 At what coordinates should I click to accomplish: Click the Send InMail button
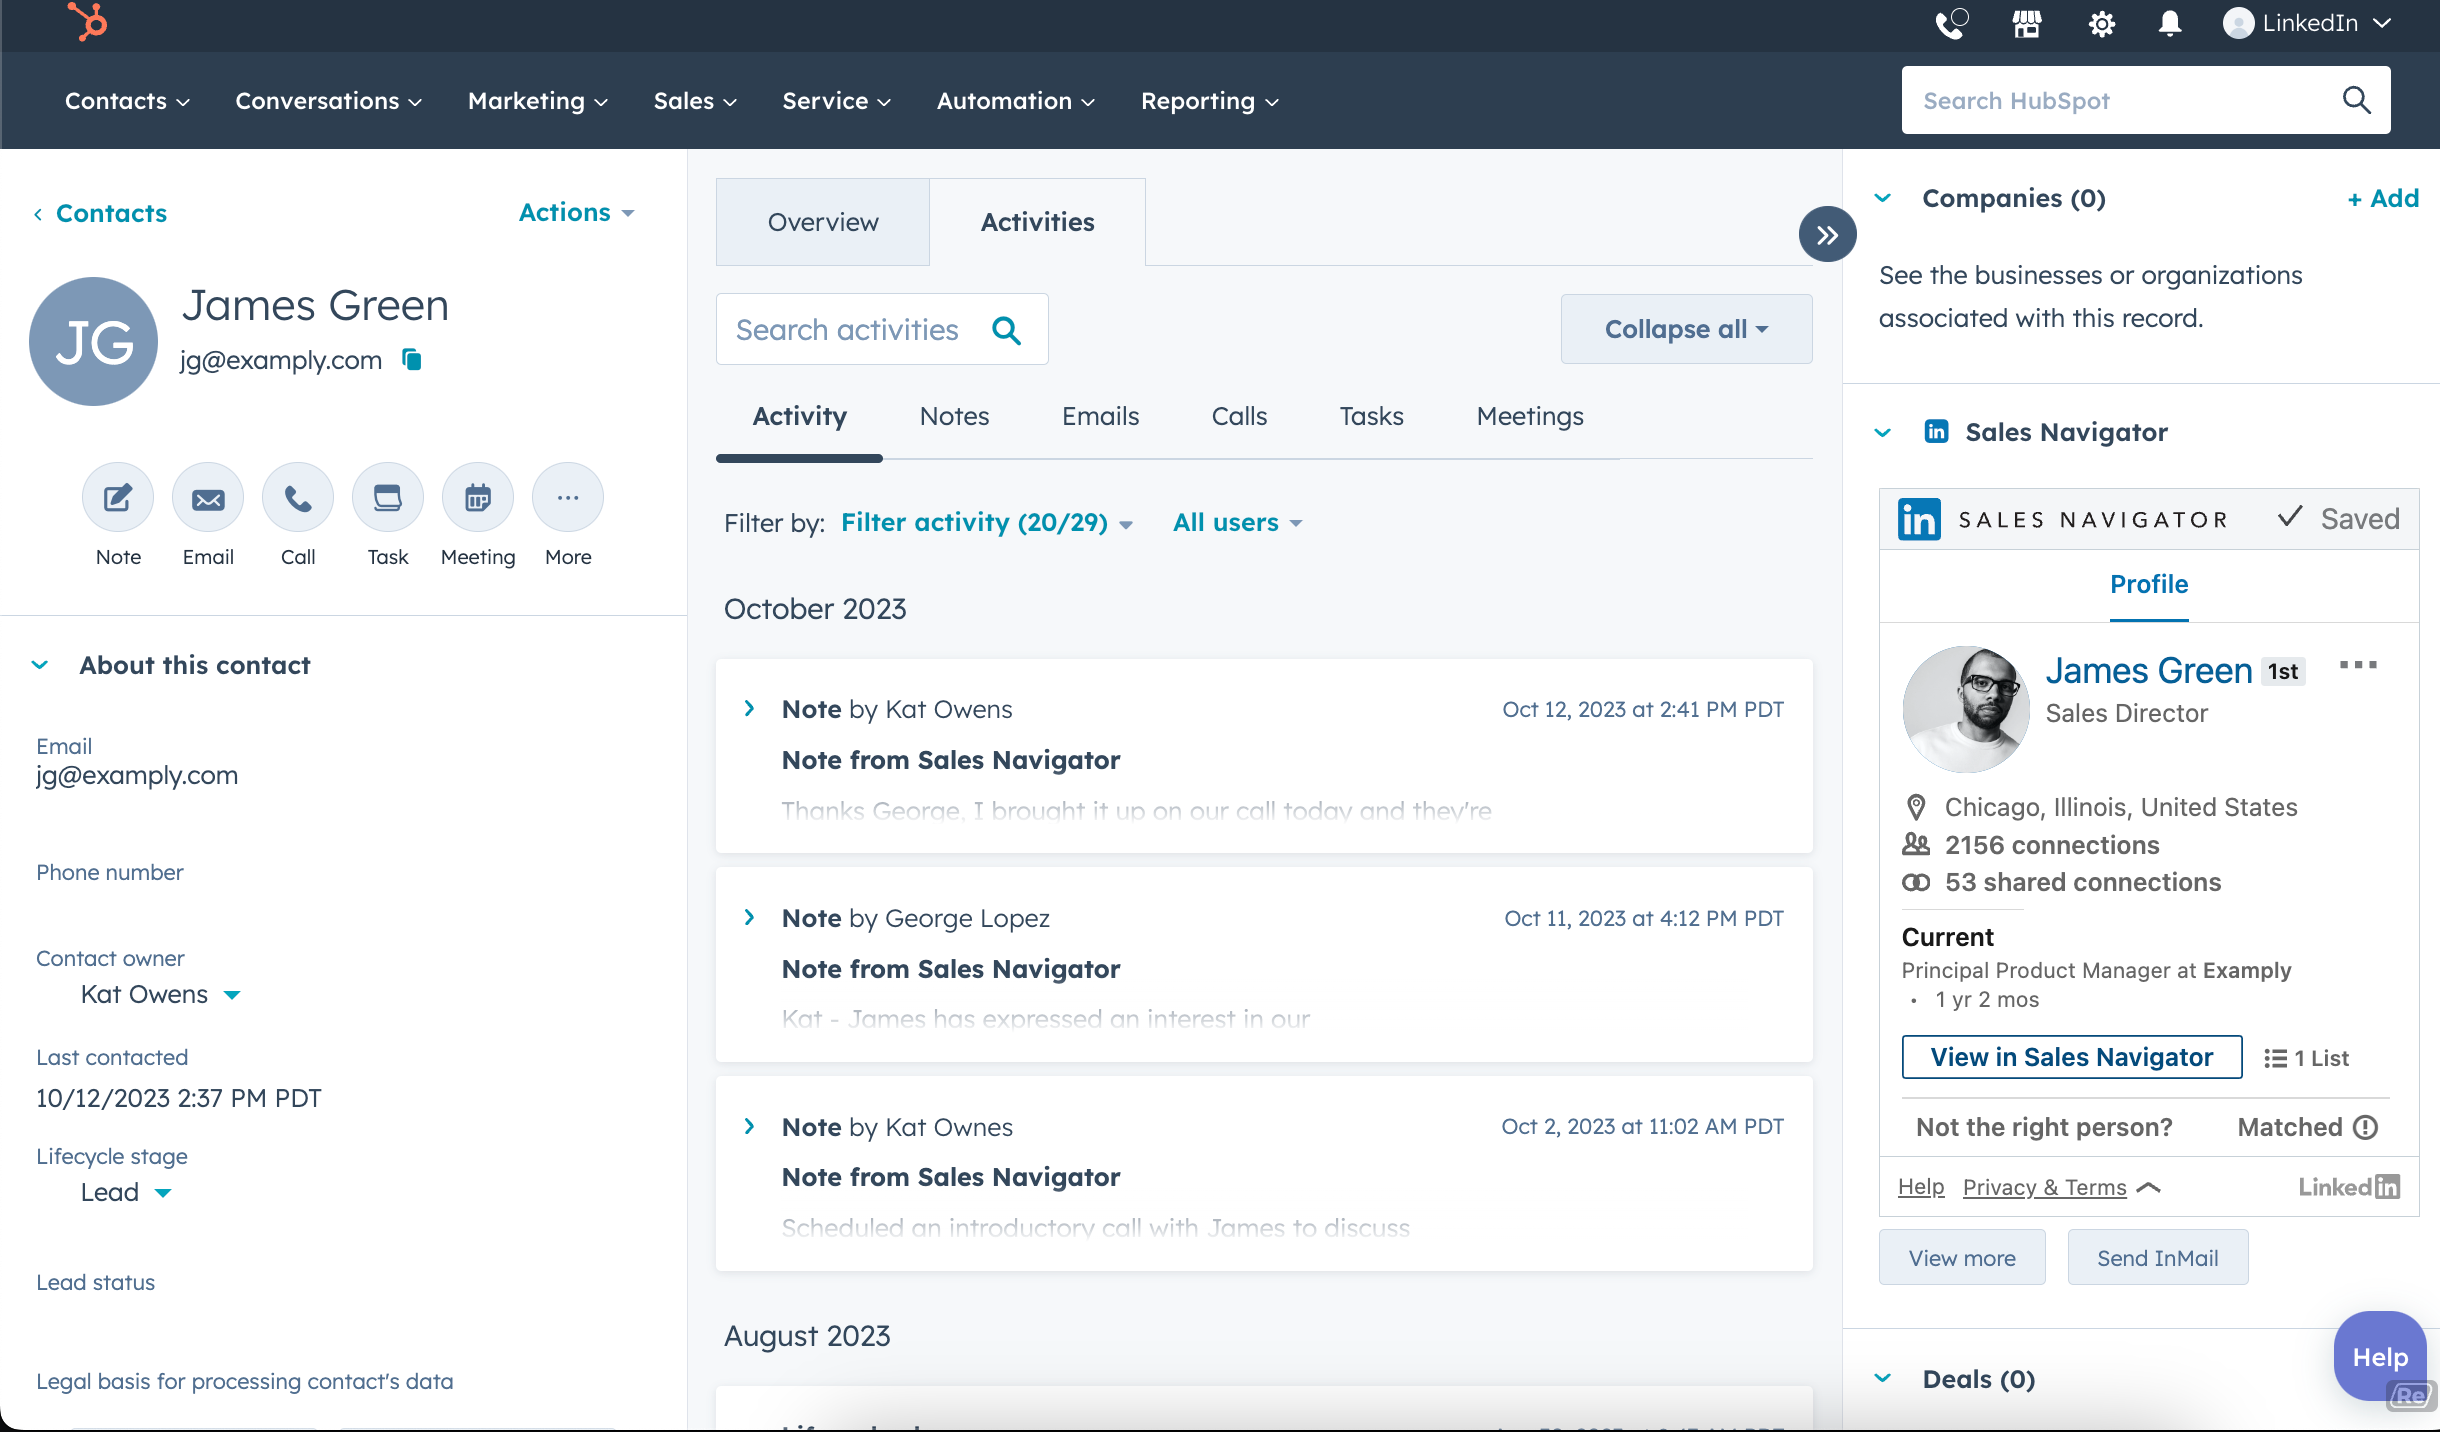[x=2157, y=1258]
